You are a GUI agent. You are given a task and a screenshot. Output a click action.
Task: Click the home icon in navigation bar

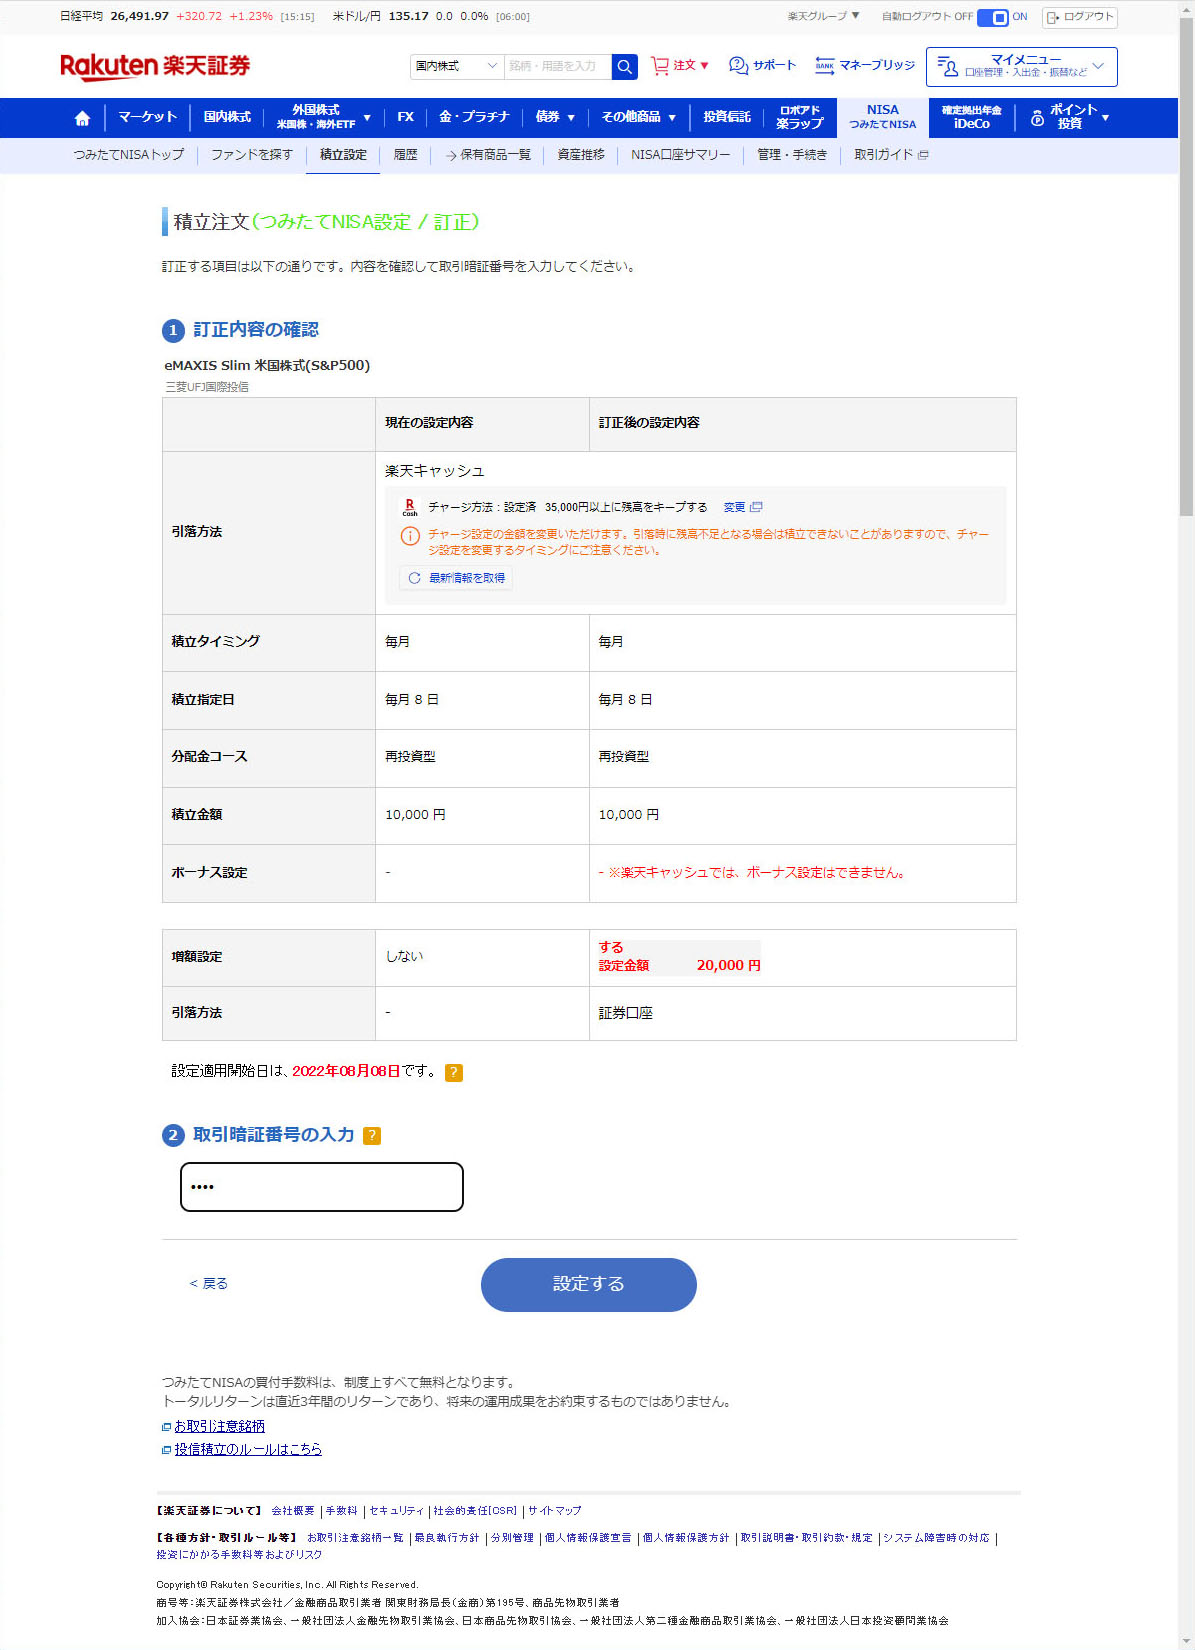pyautogui.click(x=82, y=118)
